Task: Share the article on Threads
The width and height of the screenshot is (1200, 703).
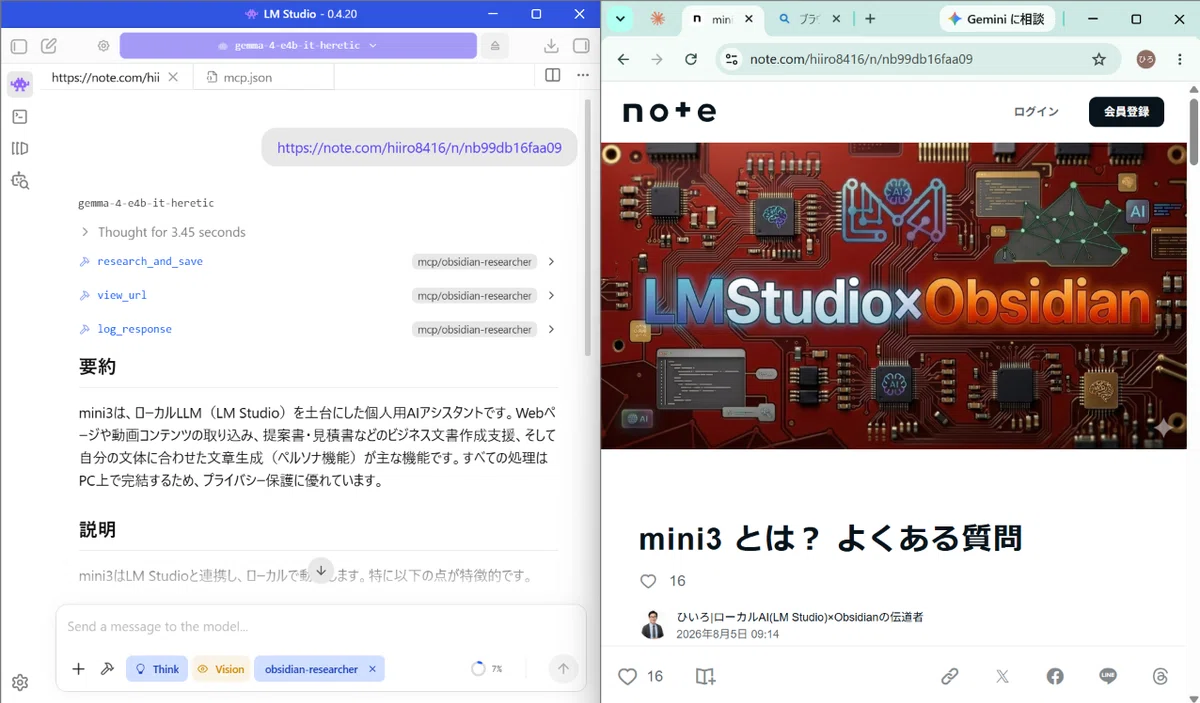Action: coord(1160,677)
